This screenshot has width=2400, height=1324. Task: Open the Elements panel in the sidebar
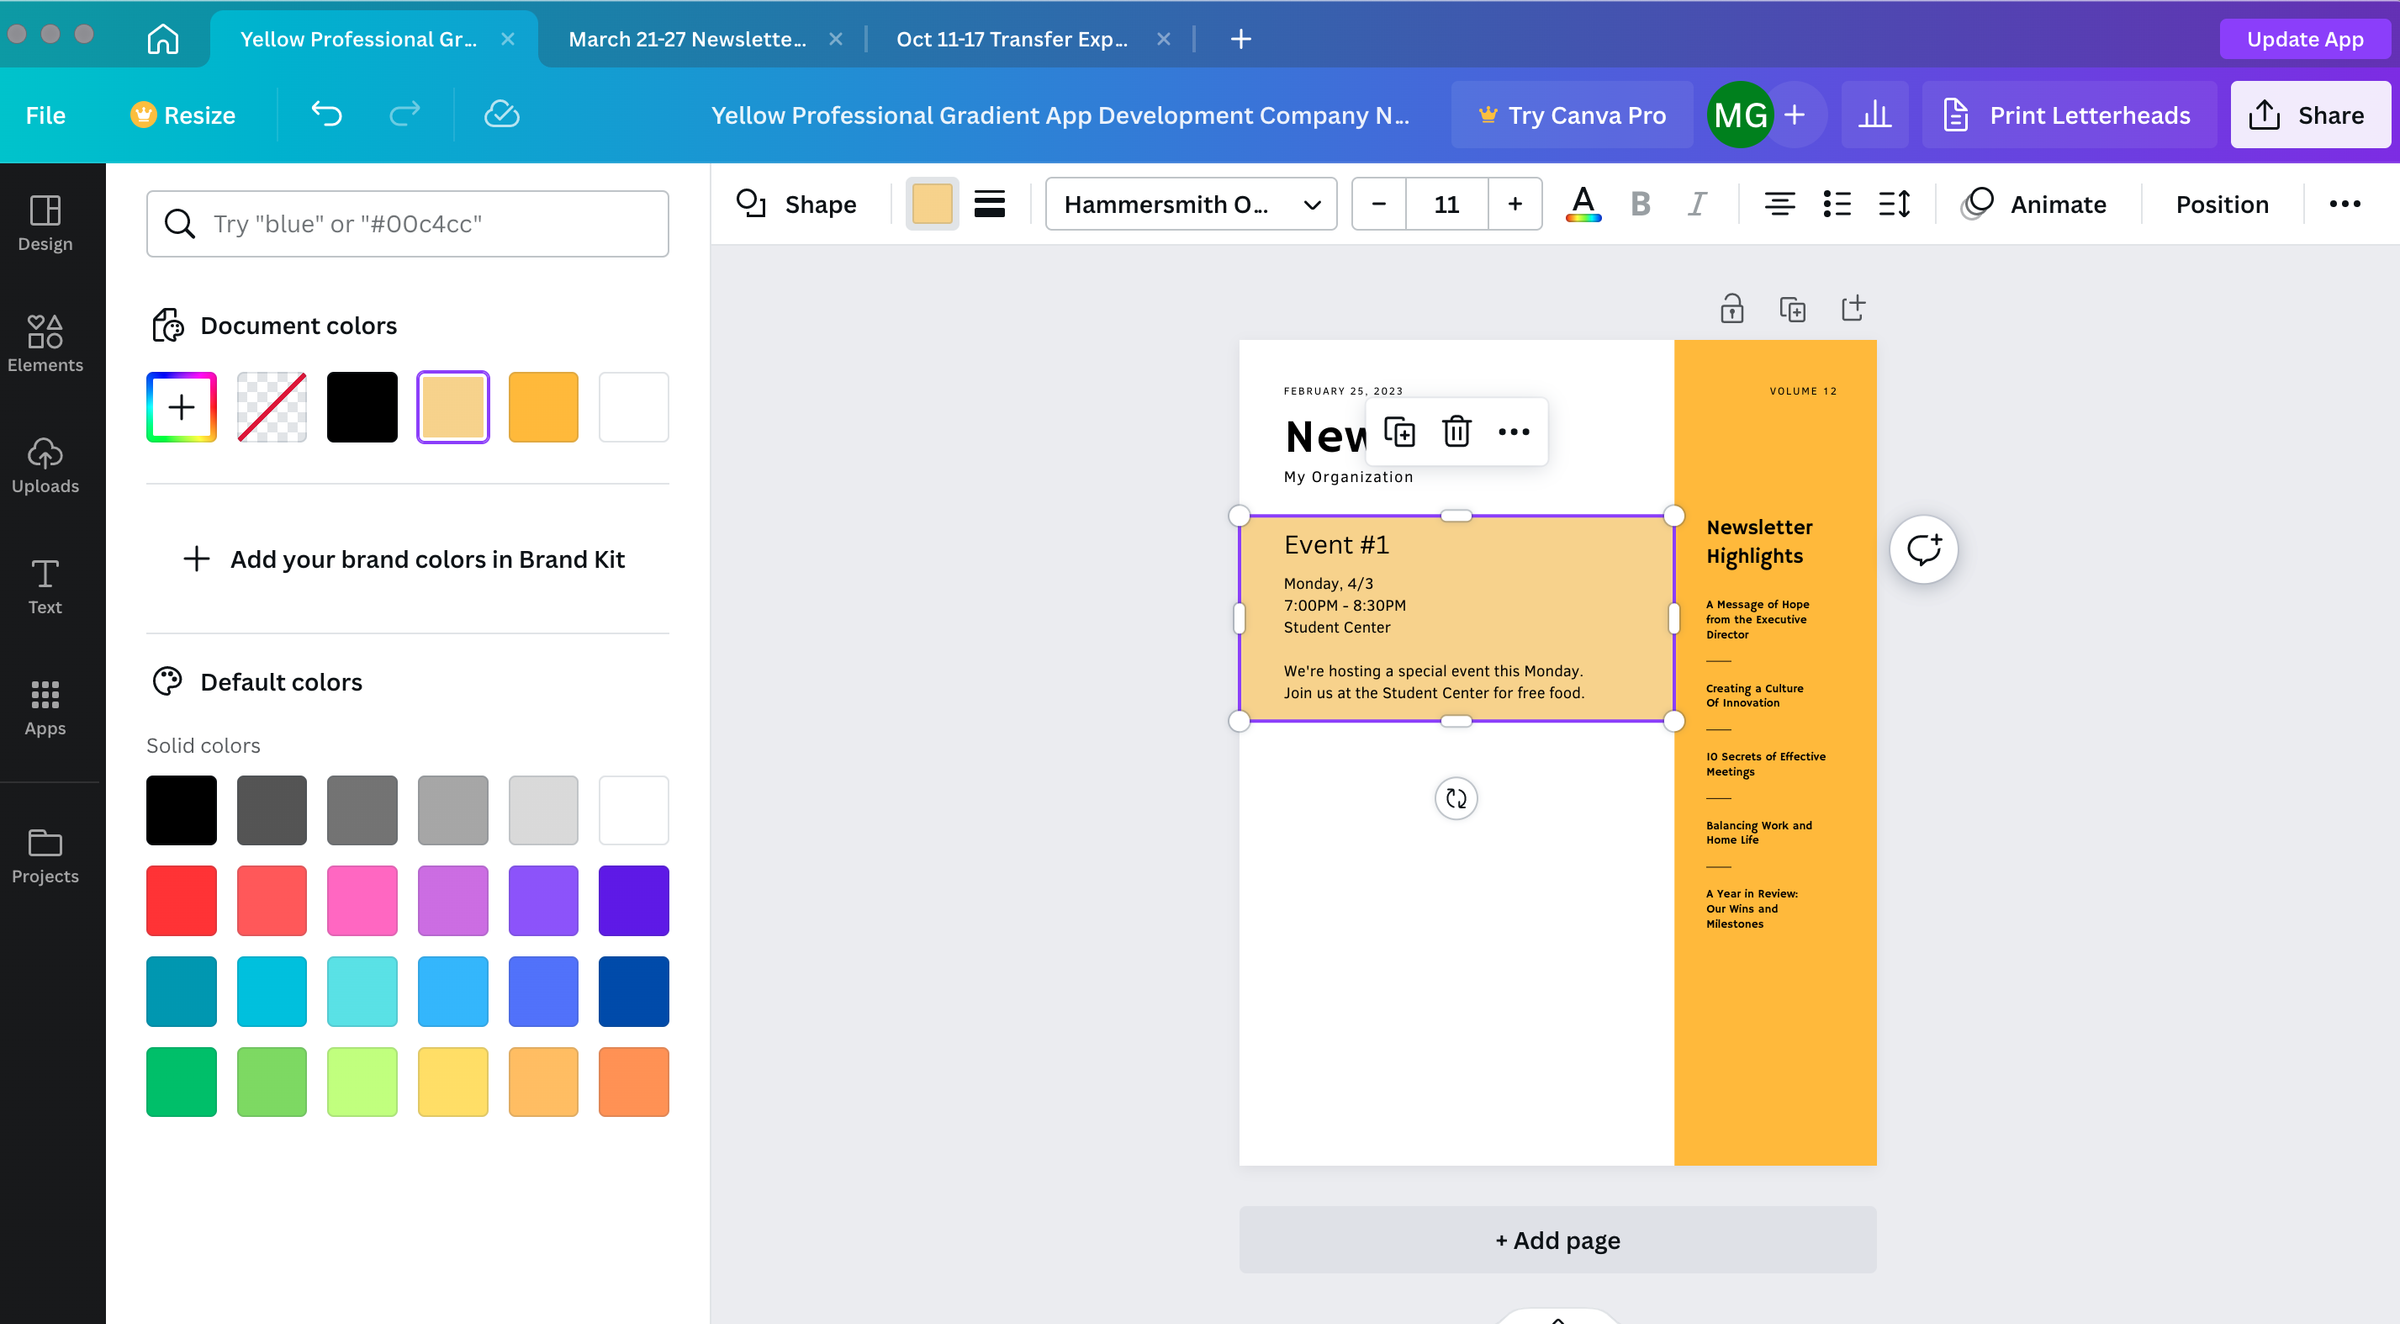(x=44, y=343)
